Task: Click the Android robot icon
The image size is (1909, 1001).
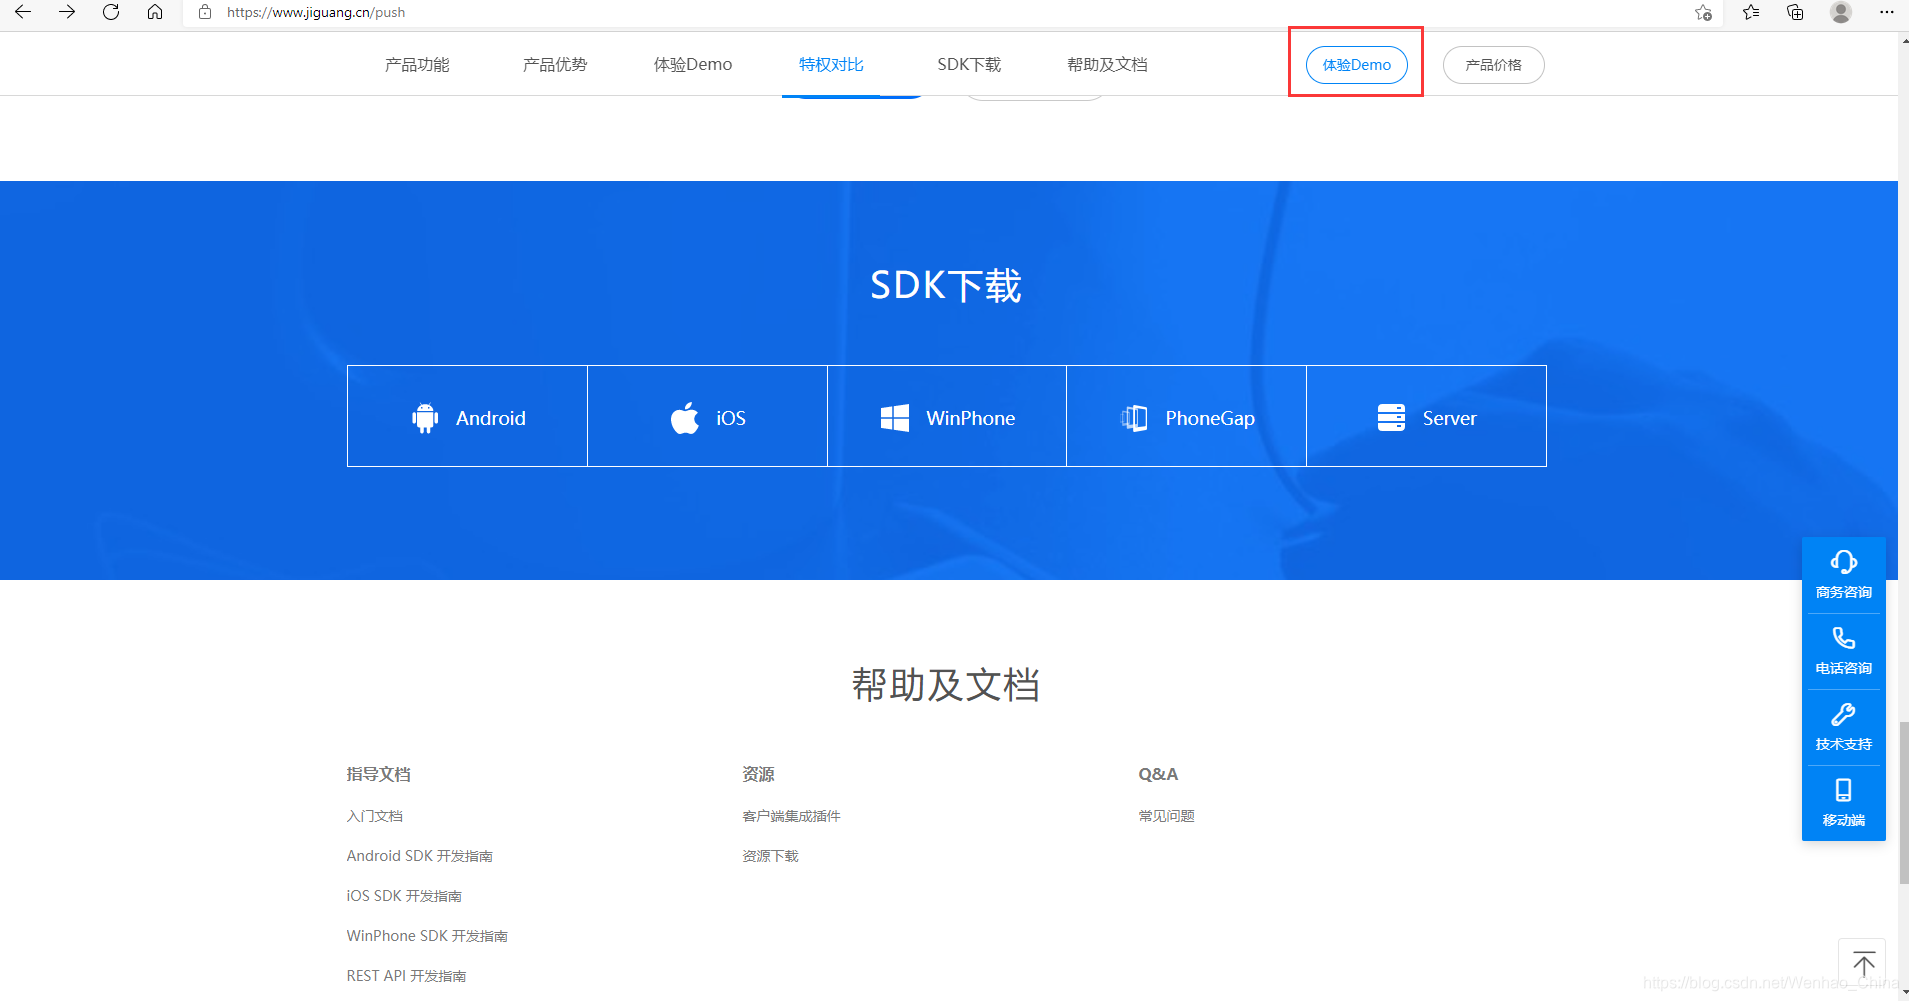Action: tap(425, 418)
